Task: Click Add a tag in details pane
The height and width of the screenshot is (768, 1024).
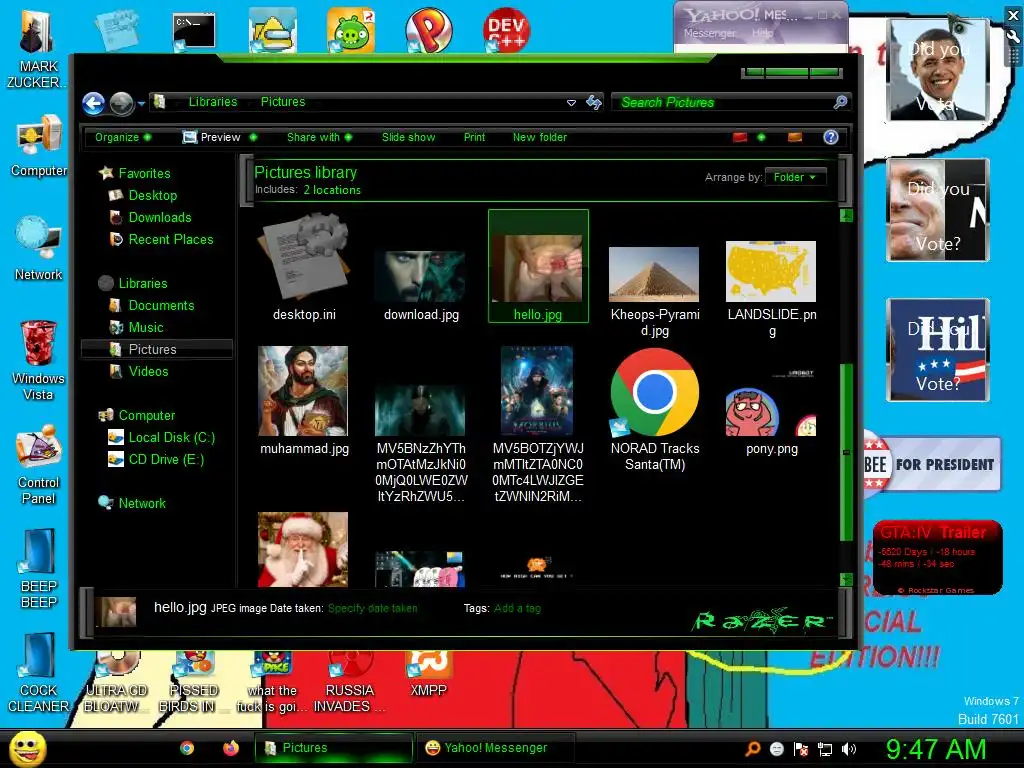Action: click(517, 609)
